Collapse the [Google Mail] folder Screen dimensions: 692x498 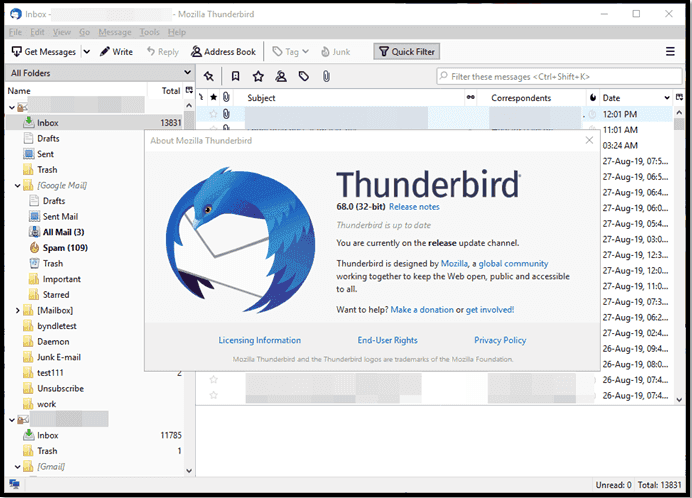(x=17, y=185)
